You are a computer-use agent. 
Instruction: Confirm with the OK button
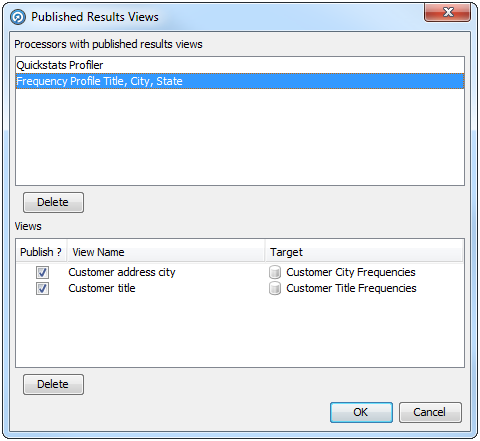[361, 412]
